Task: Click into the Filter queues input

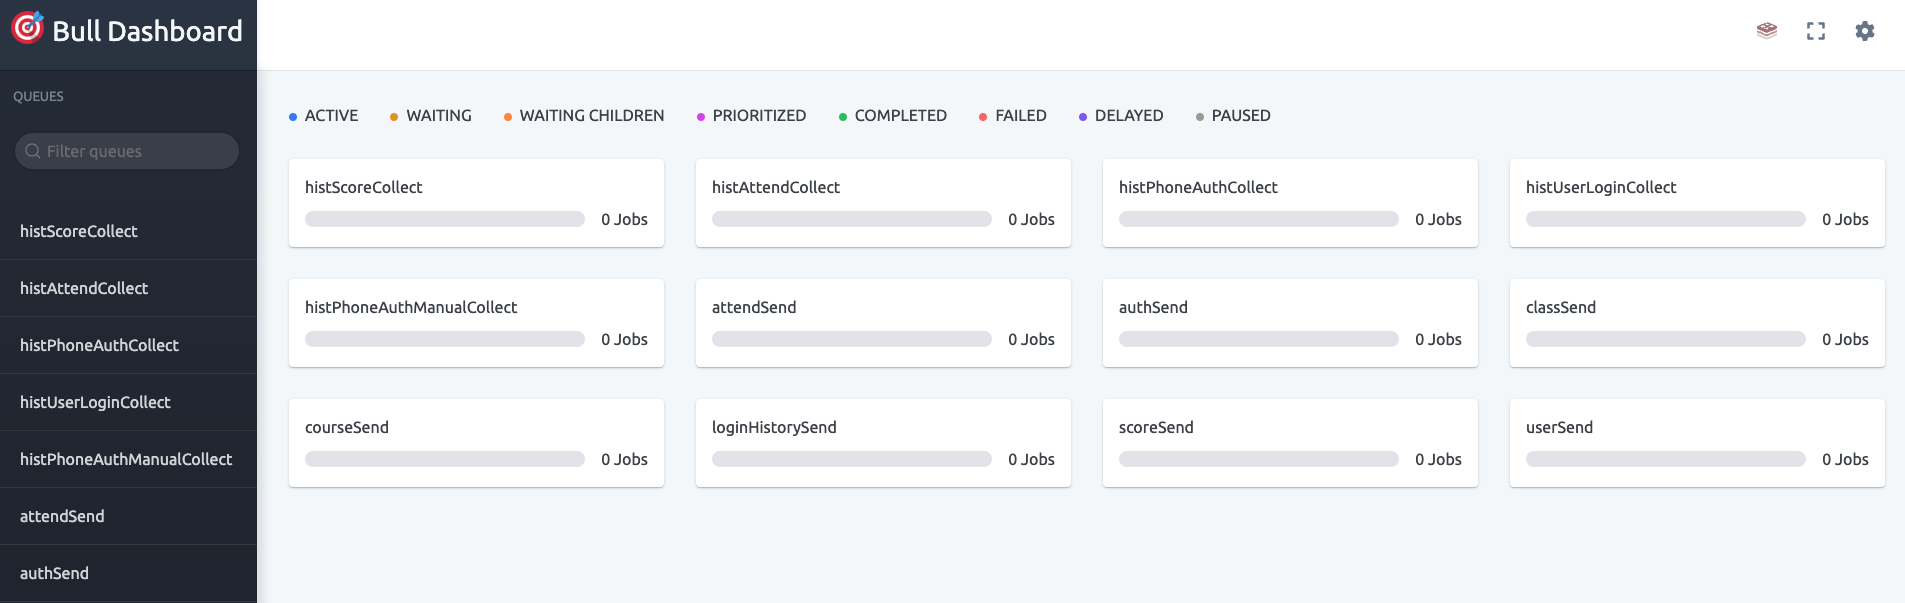Action: pos(135,151)
